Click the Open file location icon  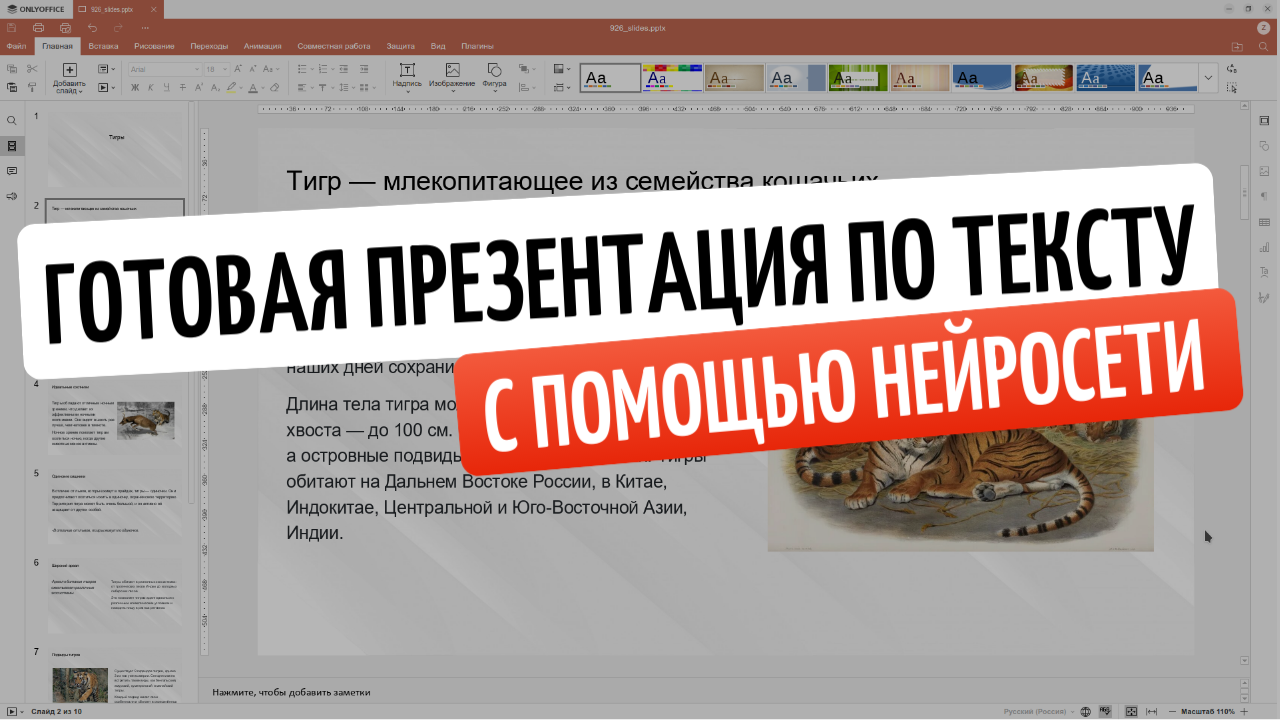1237,46
